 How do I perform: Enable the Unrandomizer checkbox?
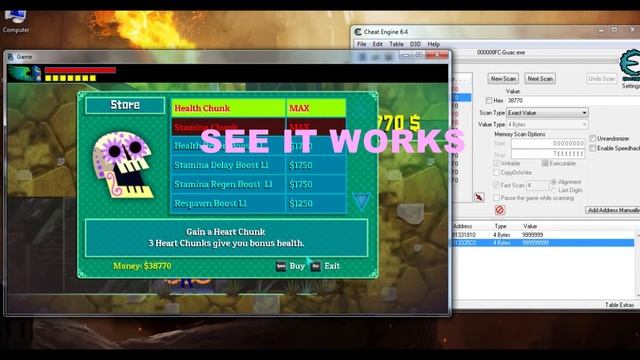click(593, 139)
